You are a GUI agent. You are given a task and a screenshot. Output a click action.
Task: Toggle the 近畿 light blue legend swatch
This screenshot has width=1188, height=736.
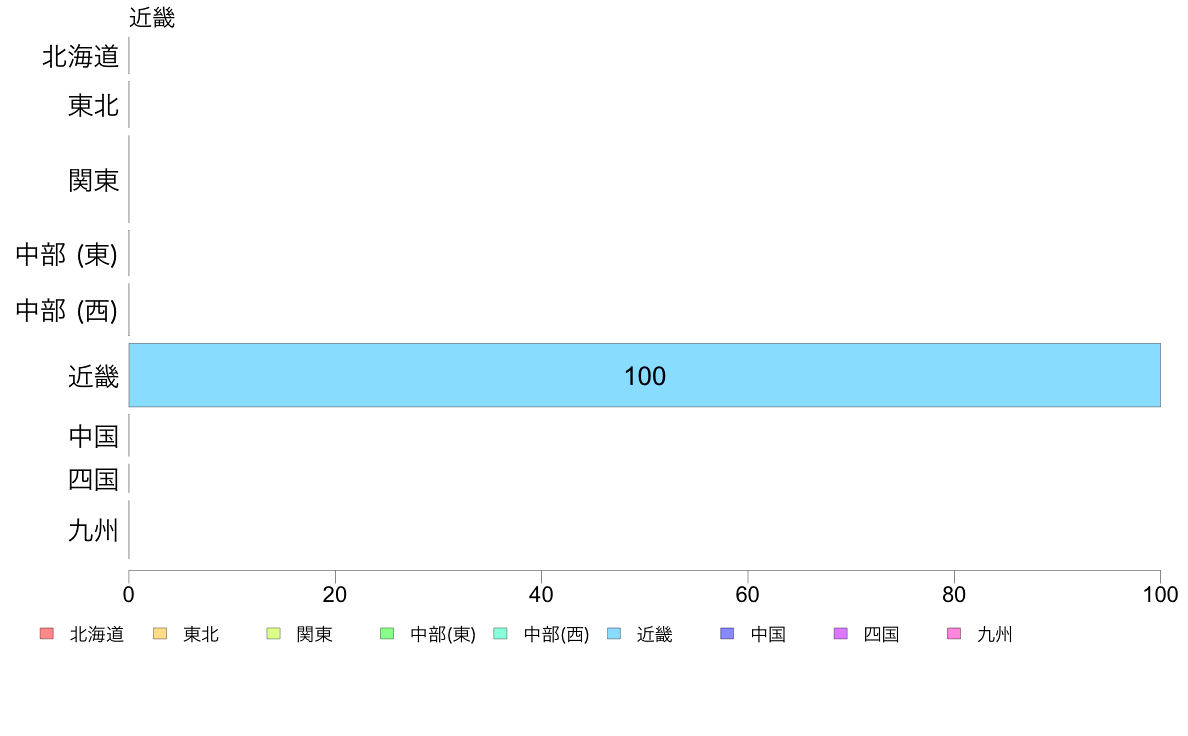[614, 634]
